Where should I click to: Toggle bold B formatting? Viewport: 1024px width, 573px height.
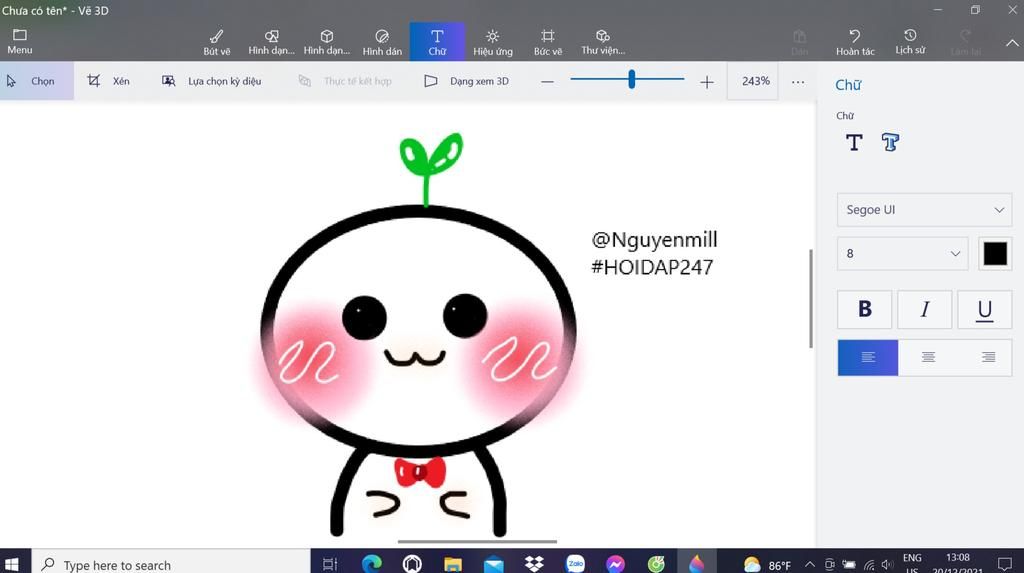[x=865, y=309]
